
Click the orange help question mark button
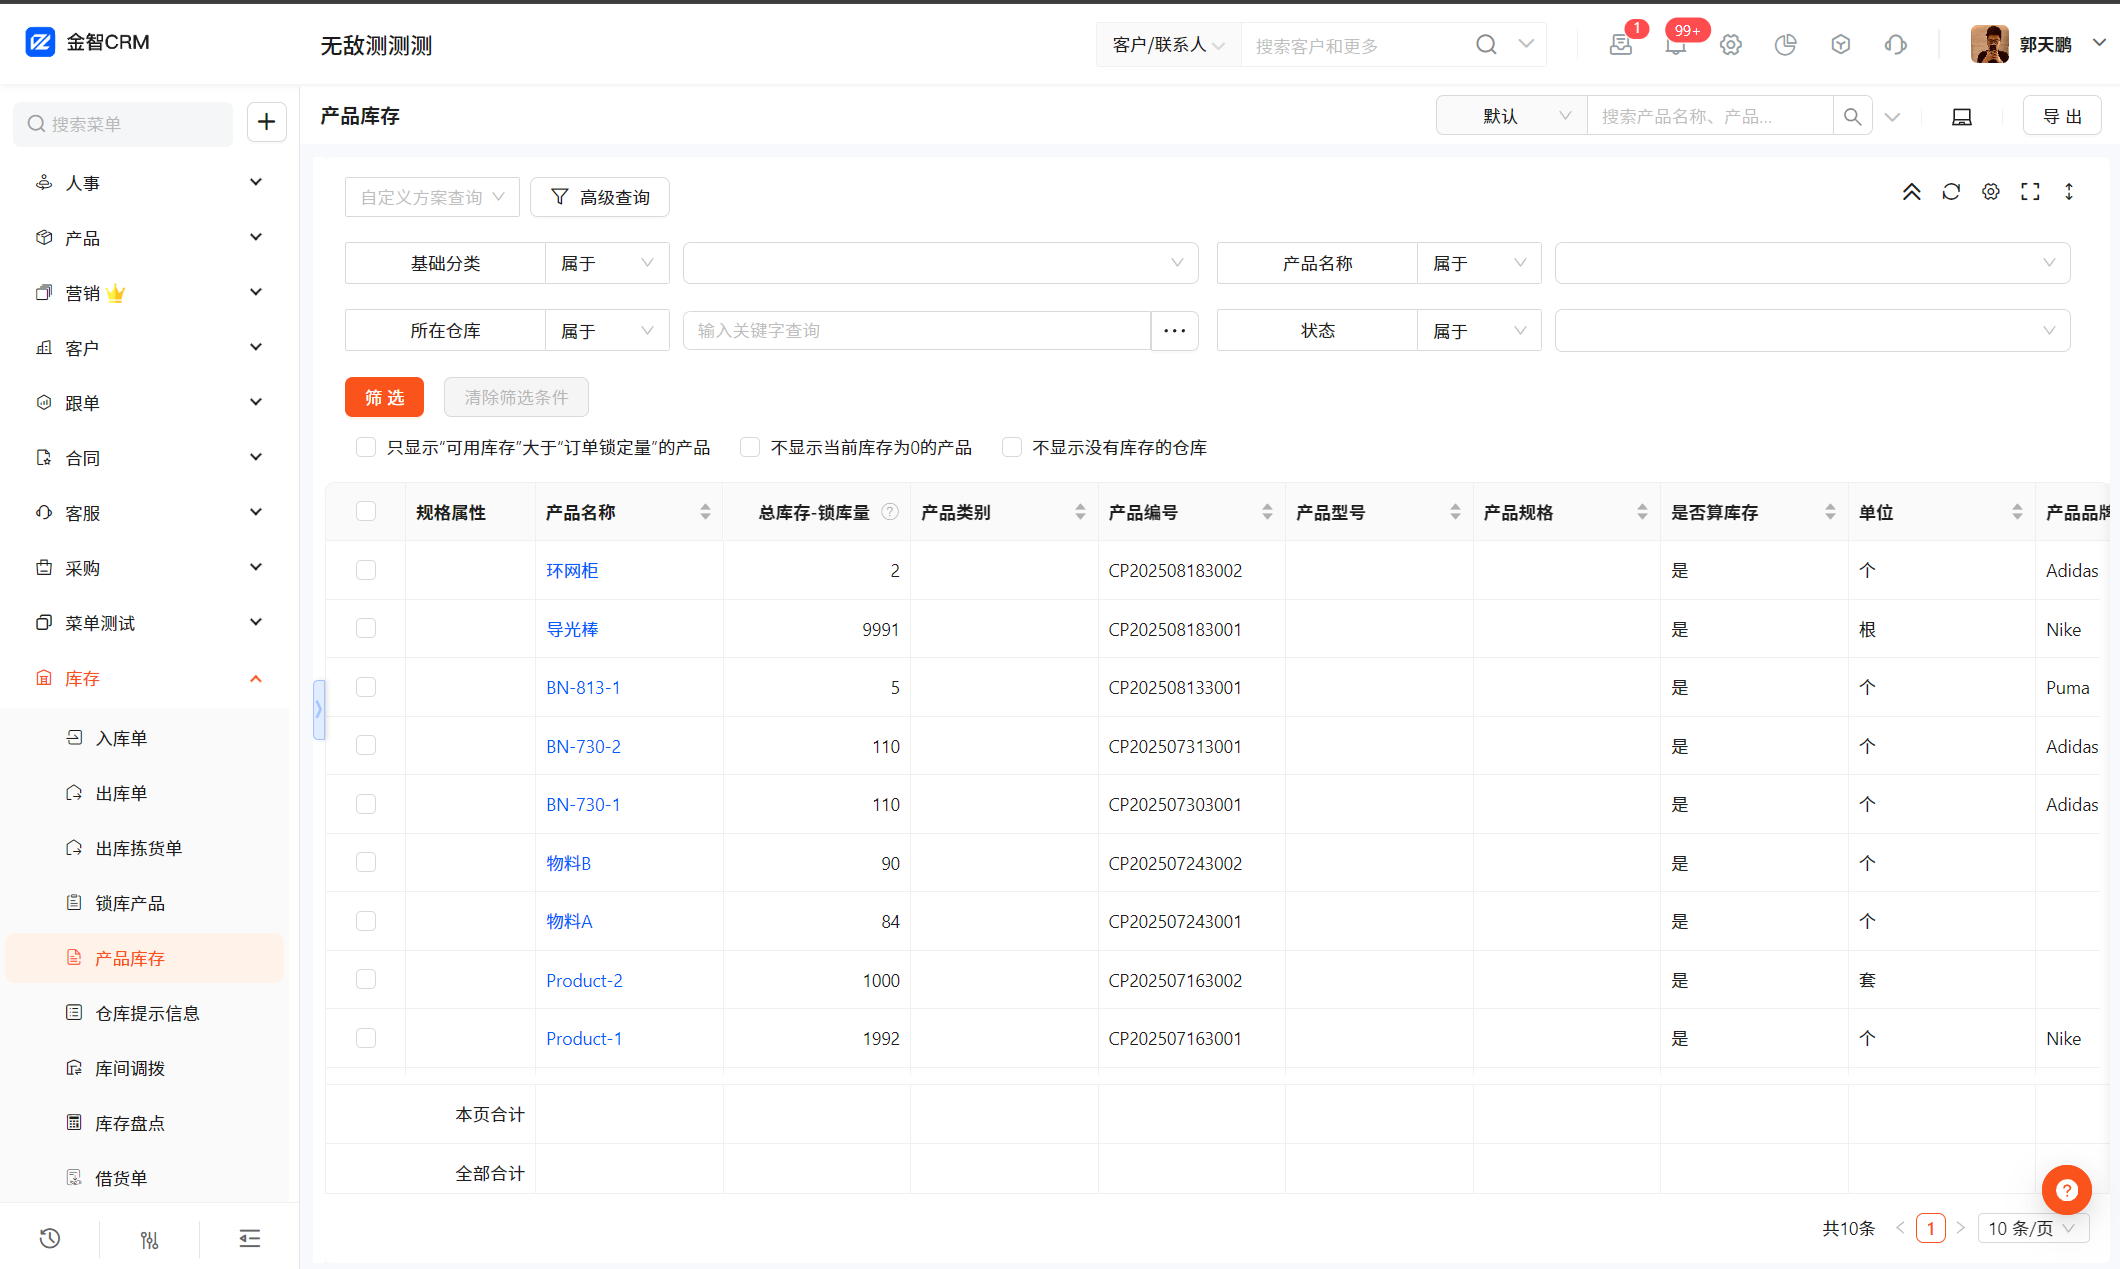(2066, 1190)
